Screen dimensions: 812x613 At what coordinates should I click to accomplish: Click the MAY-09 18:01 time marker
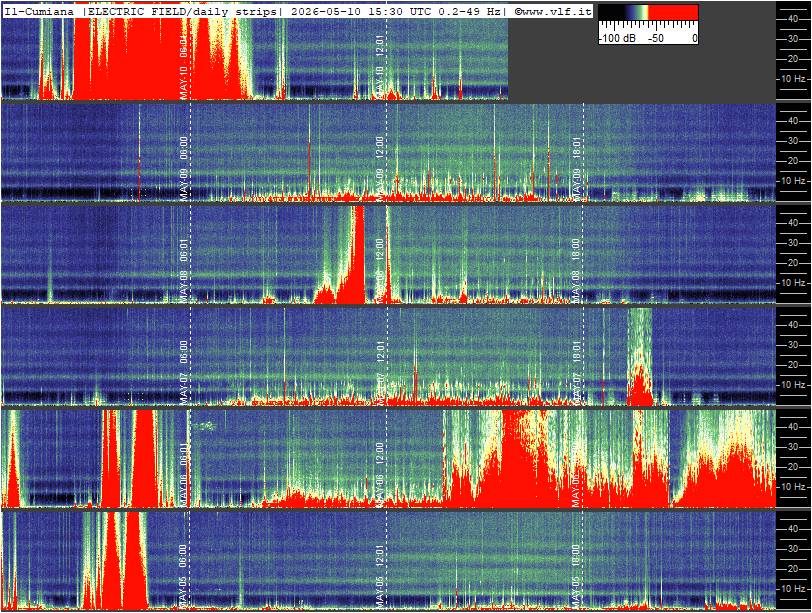coord(576,169)
